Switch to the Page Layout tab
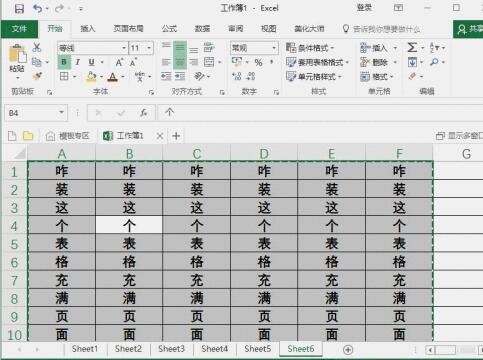Image resolution: width=483 pixels, height=360 pixels. point(128,29)
